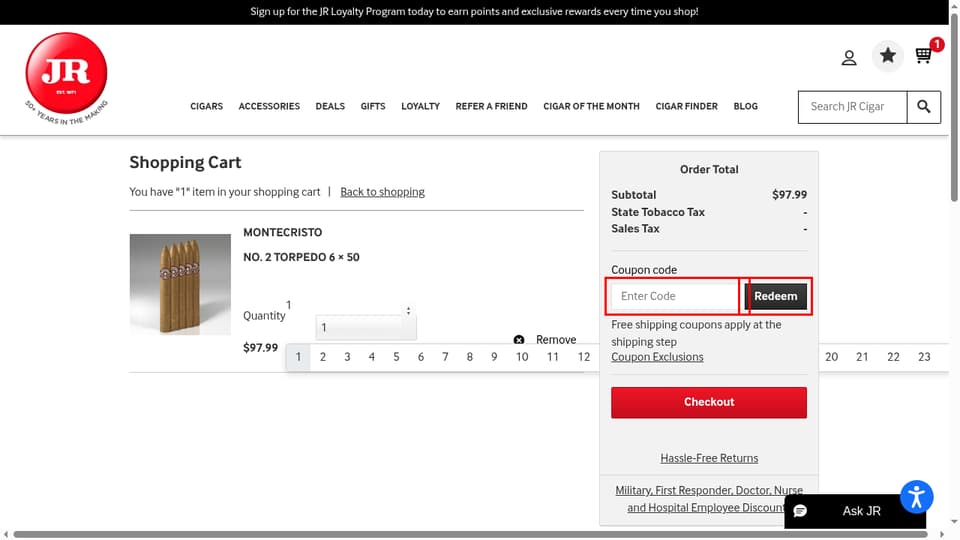Open Hassle-Free Returns link
The width and height of the screenshot is (960, 540).
pos(709,458)
